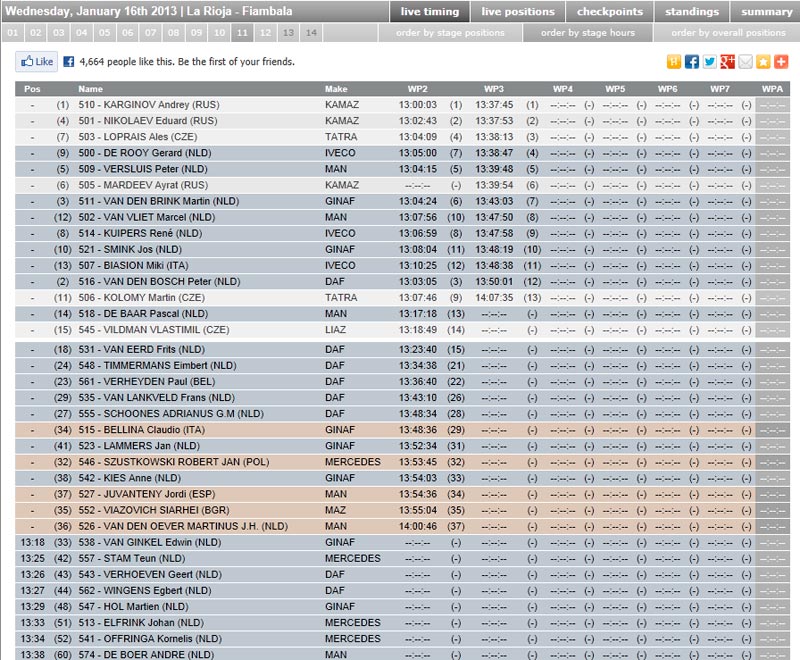Click the WP4 column header

click(x=563, y=89)
